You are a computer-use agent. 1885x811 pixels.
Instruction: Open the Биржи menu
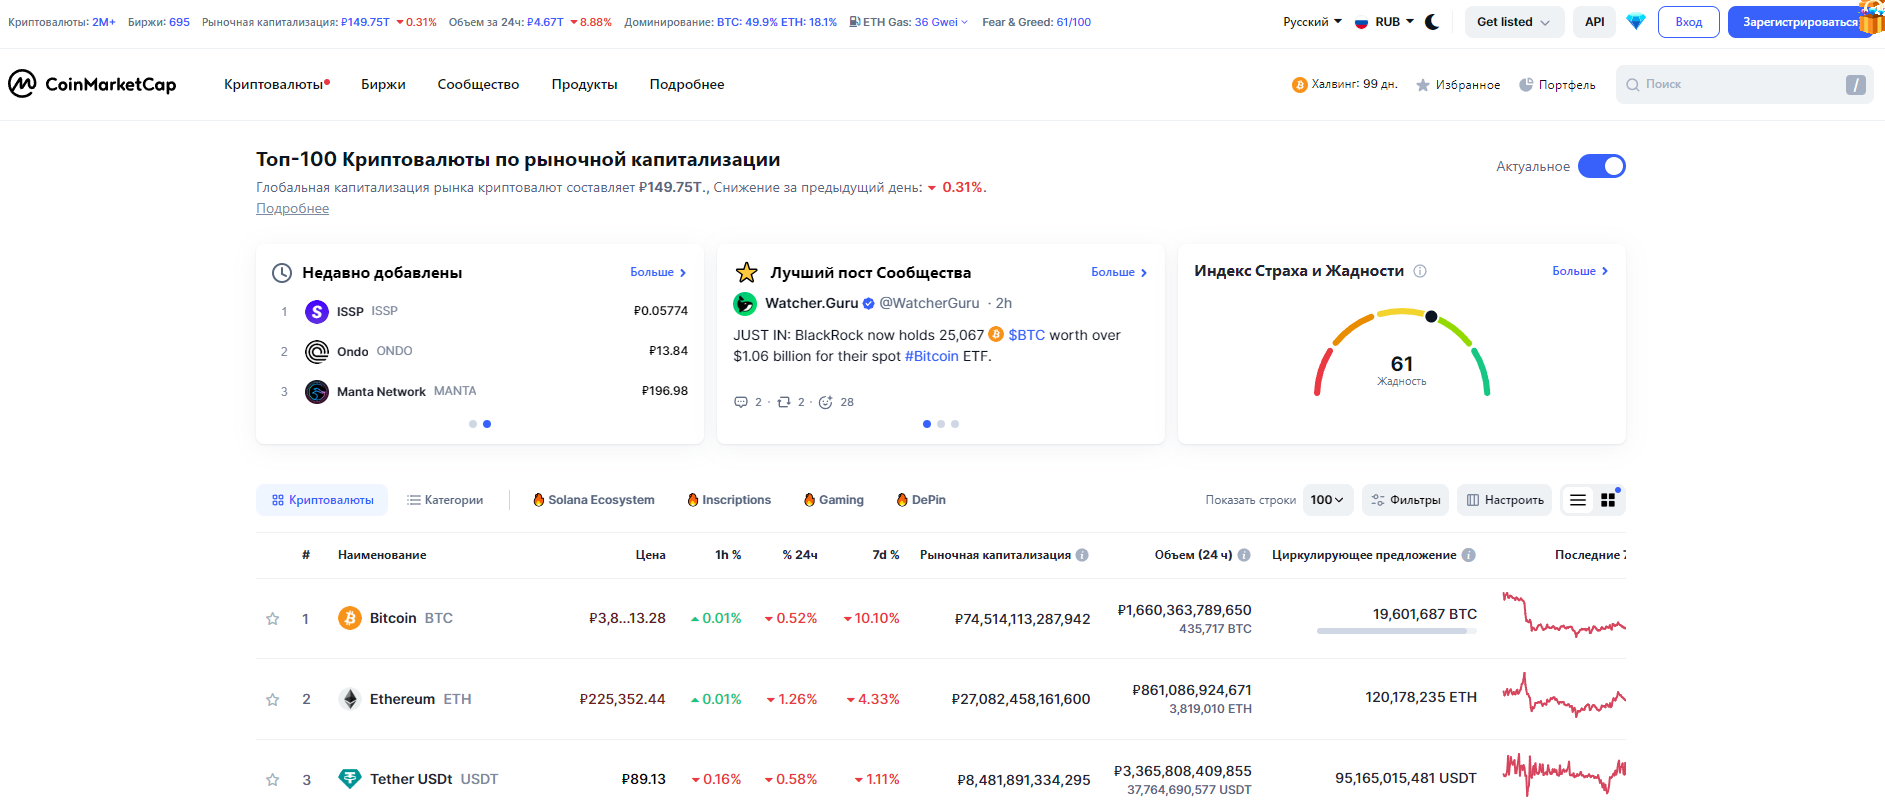click(x=383, y=85)
